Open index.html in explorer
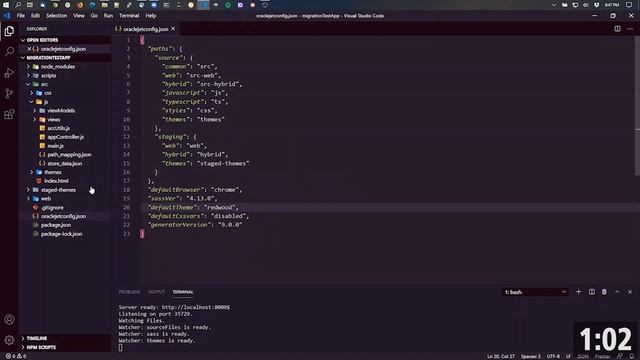Screen dimensions: 640x360 coord(56,181)
